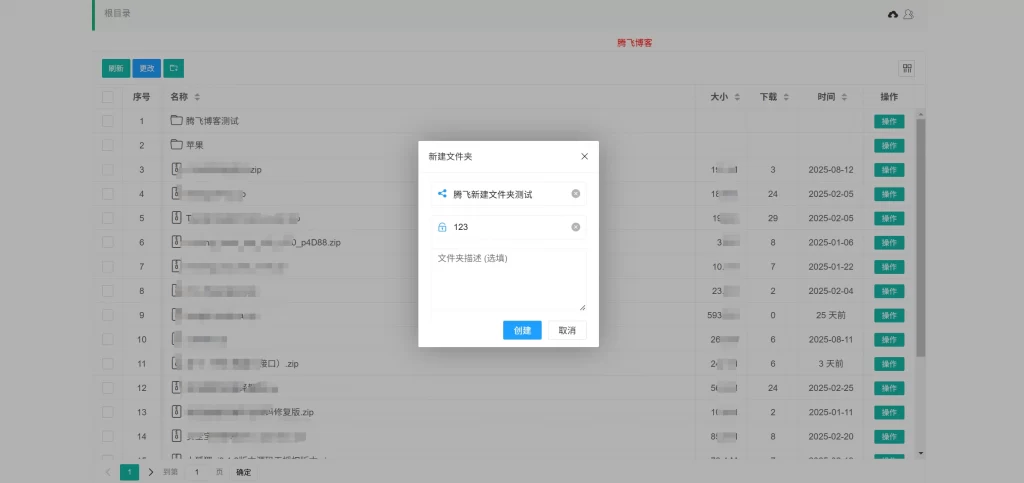Screen dimensions: 1024x483
Task: Click the pagination 确定 button
Action: point(244,472)
